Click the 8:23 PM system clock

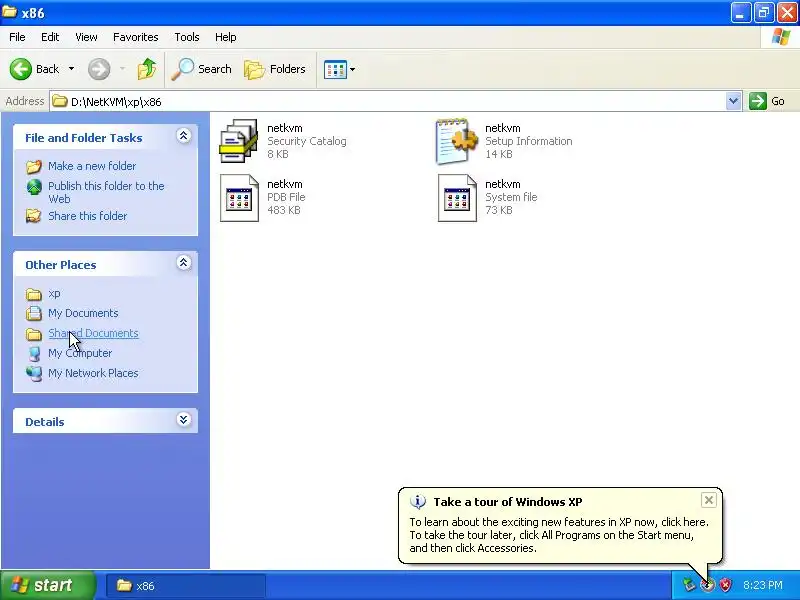763,585
